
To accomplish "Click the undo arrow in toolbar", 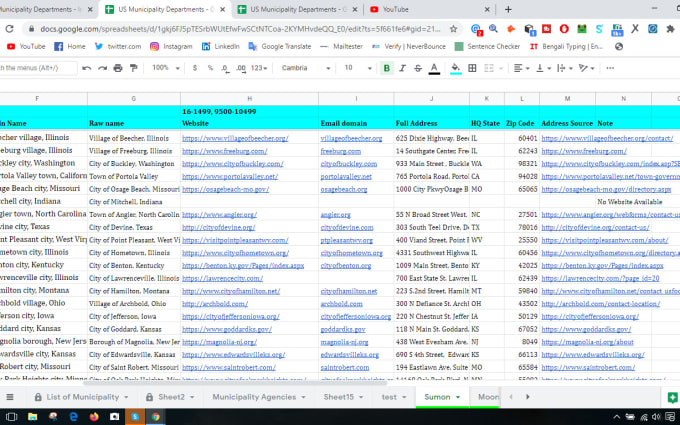I will [x=86, y=68].
